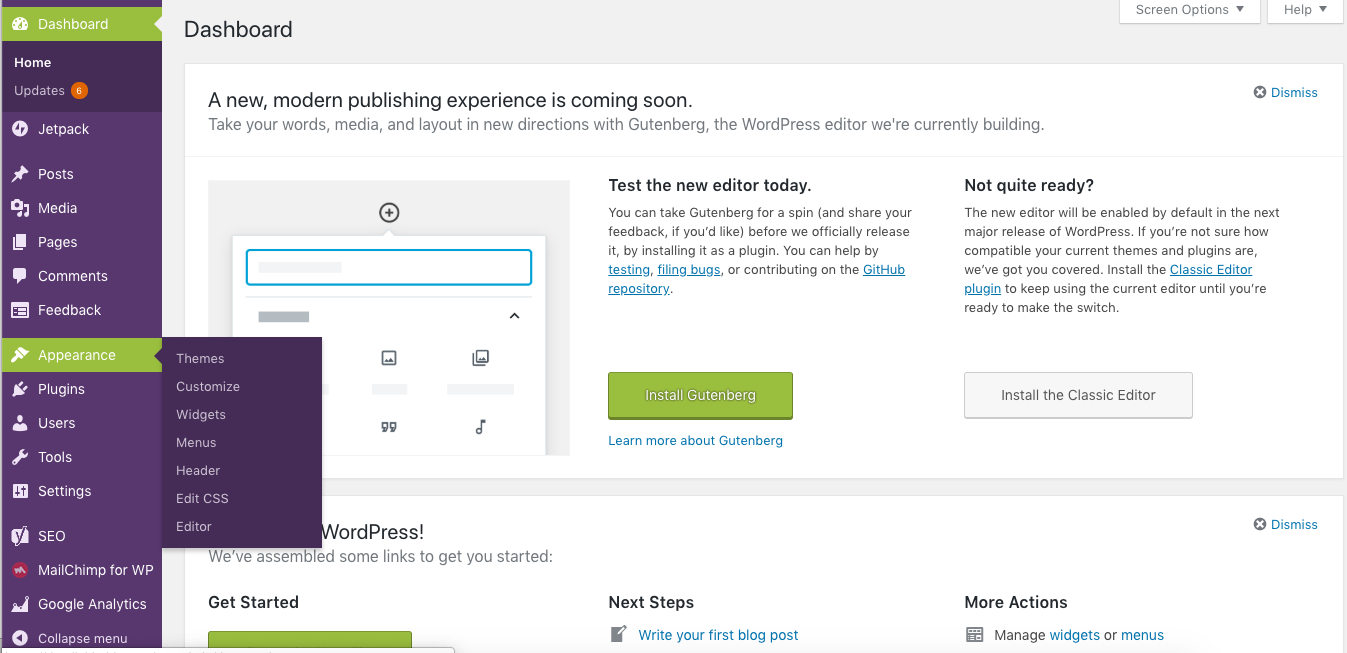The image size is (1347, 653).
Task: Click the search field in Gutenberg preview
Action: (x=389, y=267)
